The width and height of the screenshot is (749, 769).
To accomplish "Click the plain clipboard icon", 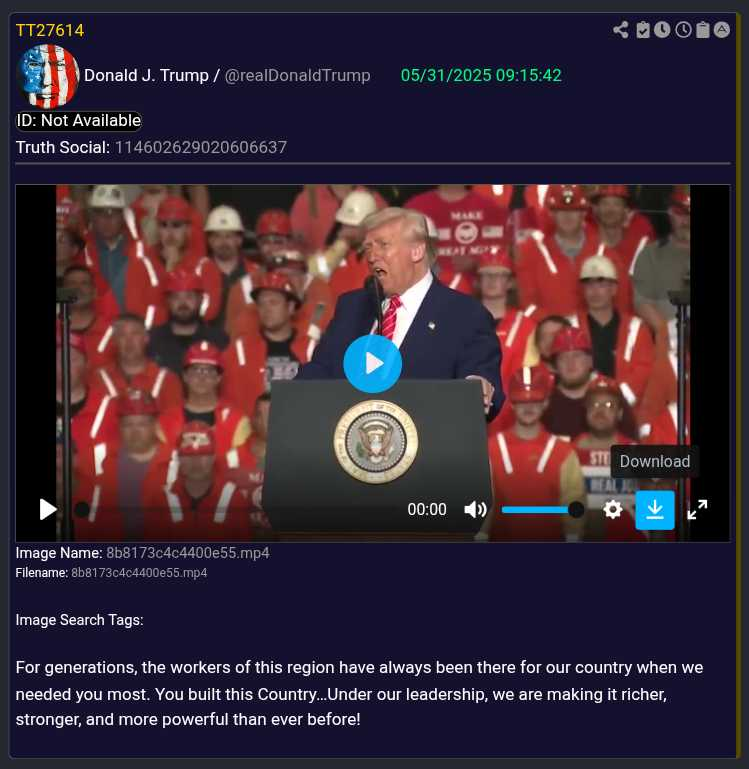I will coord(703,30).
